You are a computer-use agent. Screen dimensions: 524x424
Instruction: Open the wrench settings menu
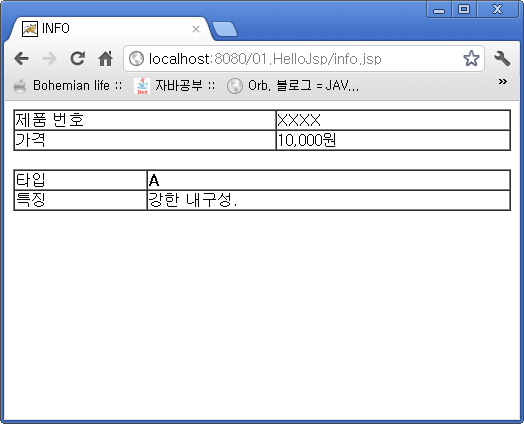pyautogui.click(x=502, y=59)
